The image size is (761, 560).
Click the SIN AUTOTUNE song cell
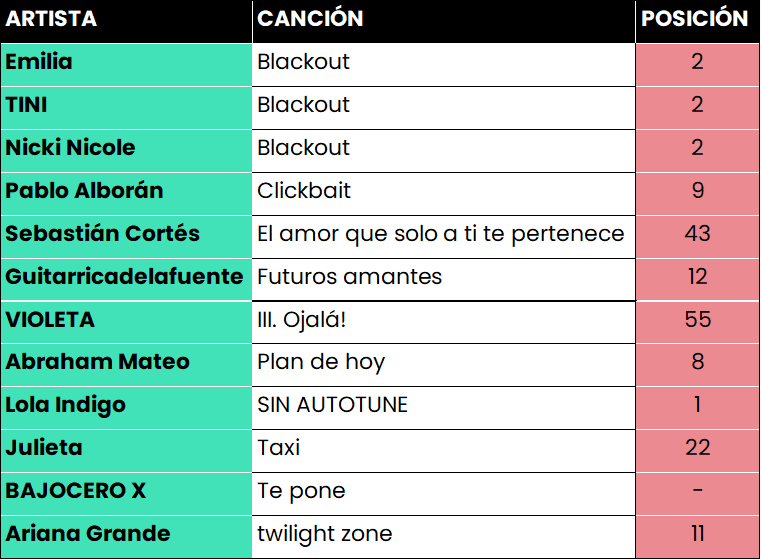[444, 408]
